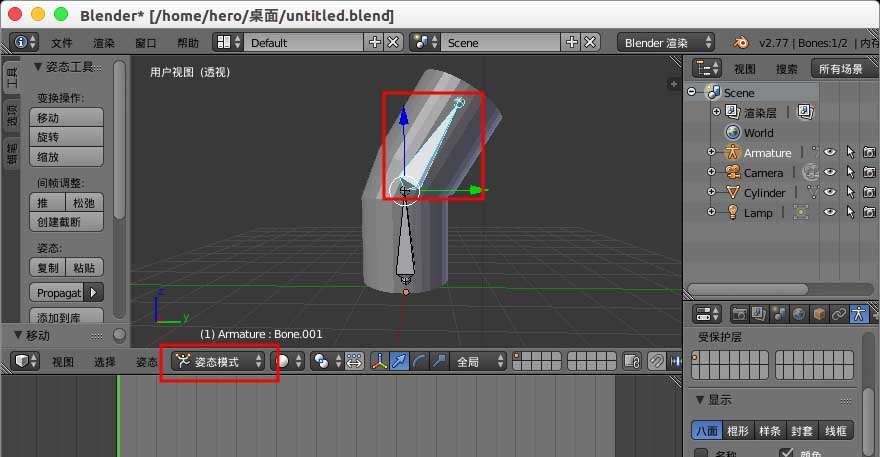Click the 移动 (Translate) button

click(x=66, y=117)
